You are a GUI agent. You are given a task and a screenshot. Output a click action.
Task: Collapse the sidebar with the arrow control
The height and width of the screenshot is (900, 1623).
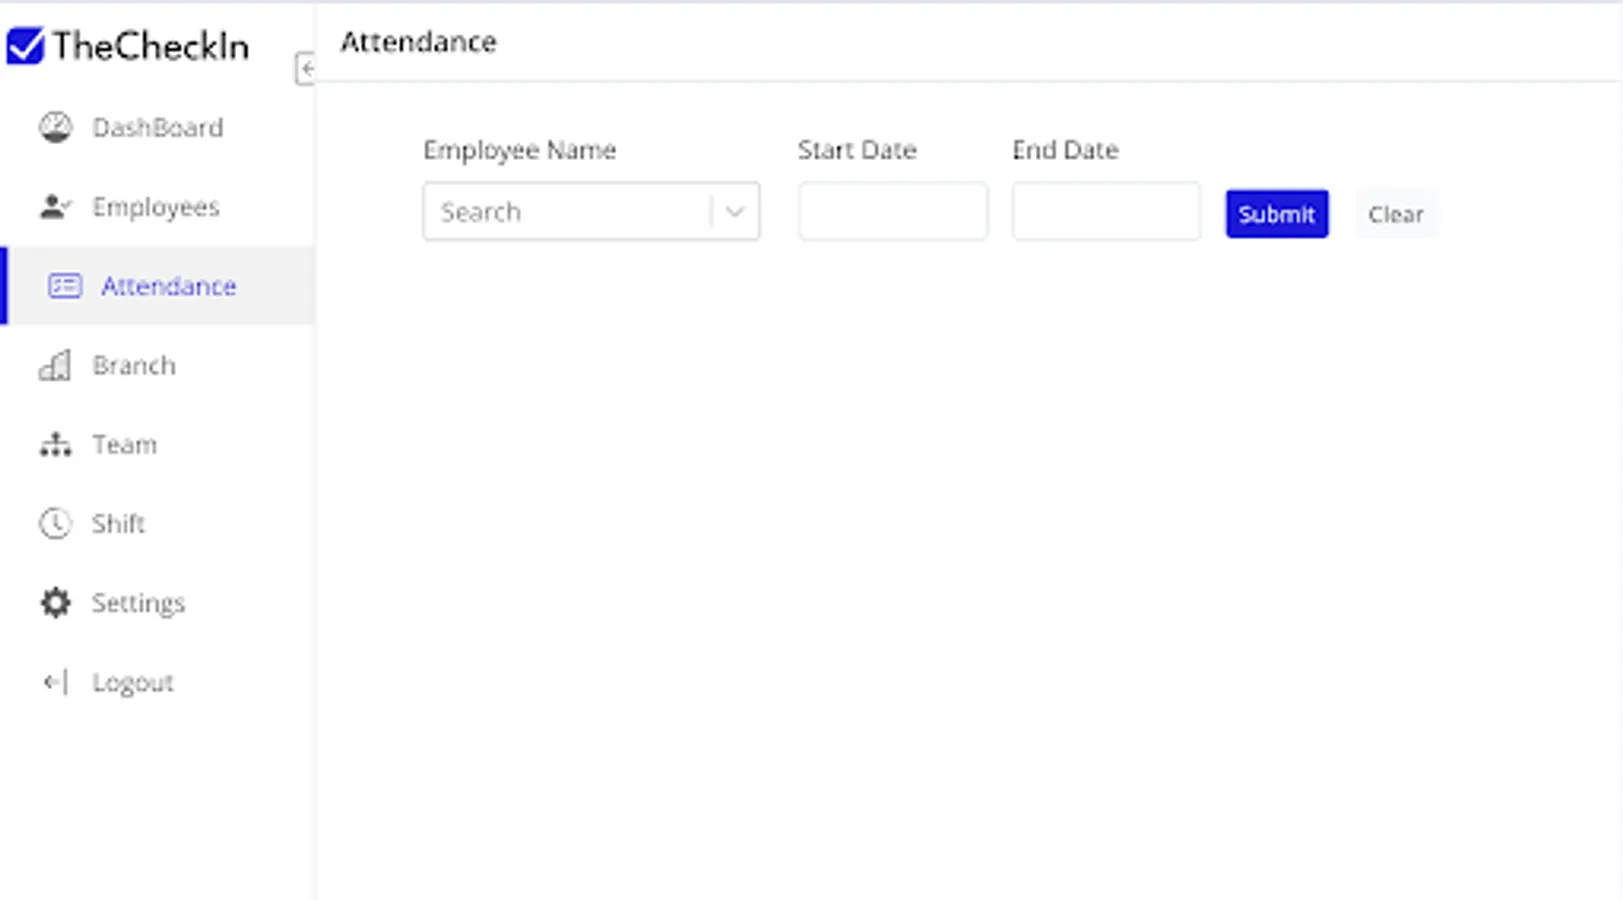tap(306, 69)
